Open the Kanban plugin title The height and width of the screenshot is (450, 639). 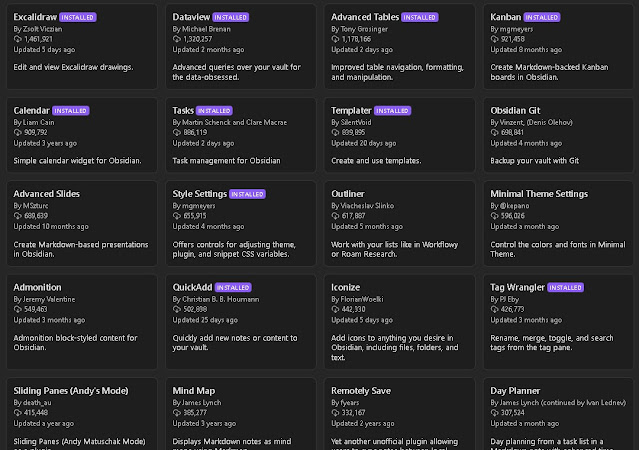(x=505, y=17)
